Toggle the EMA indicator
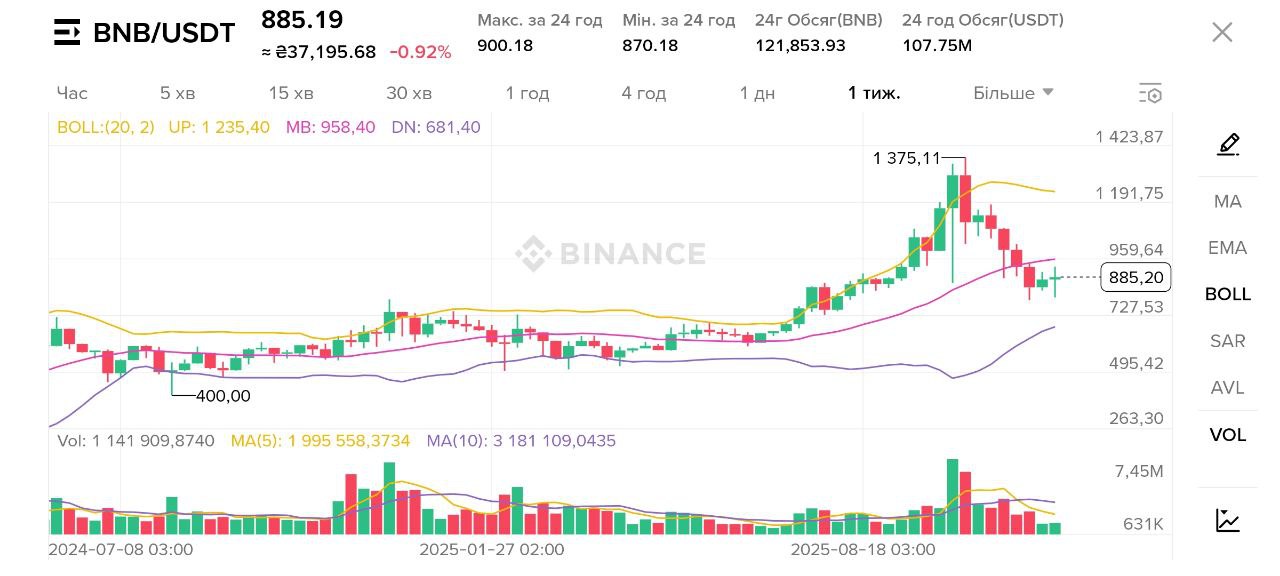The image size is (1280, 576). pyautogui.click(x=1228, y=248)
